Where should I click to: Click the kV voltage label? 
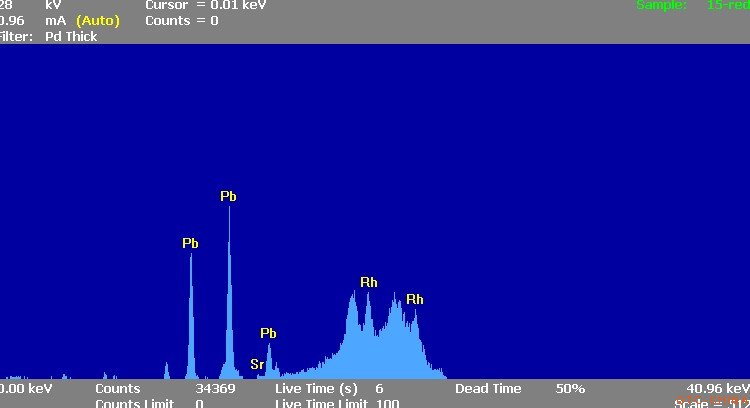point(53,5)
